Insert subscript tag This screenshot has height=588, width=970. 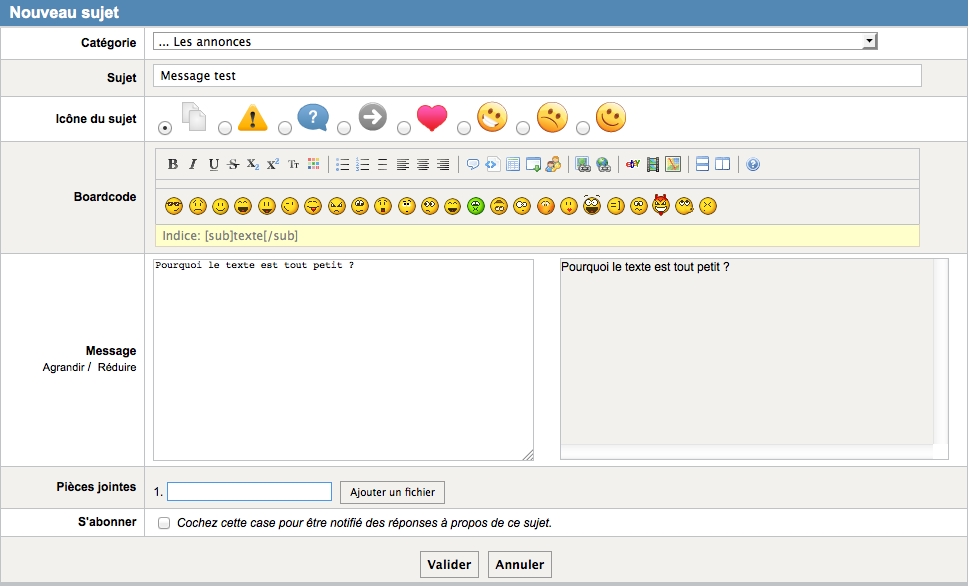point(253,164)
